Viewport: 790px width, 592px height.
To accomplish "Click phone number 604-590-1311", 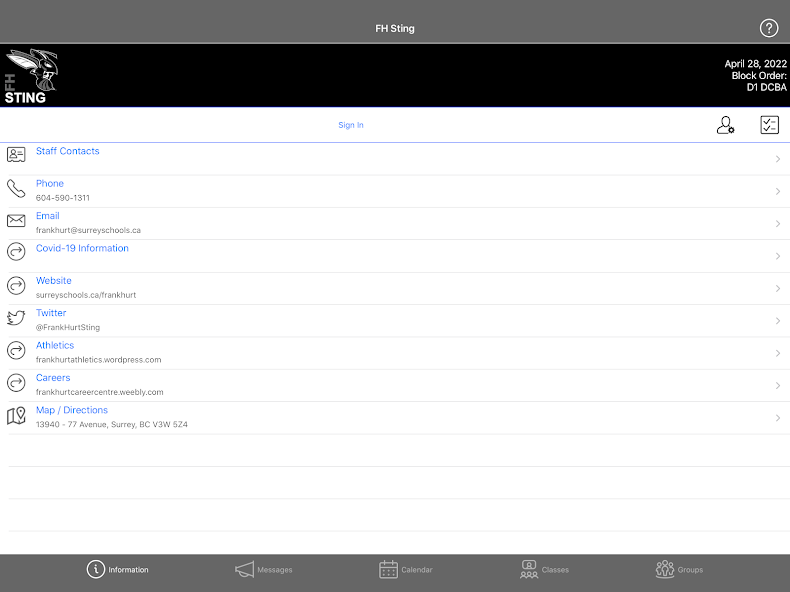I will coord(62,198).
